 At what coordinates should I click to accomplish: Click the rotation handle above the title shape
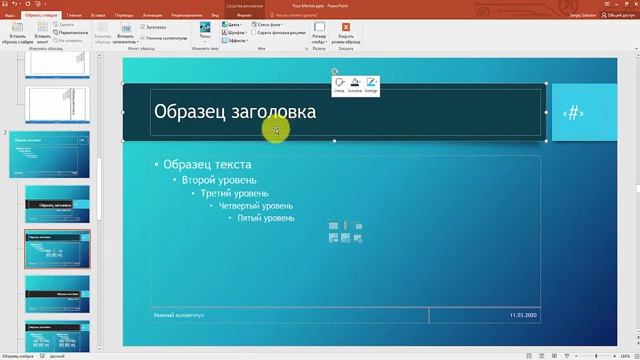[334, 71]
